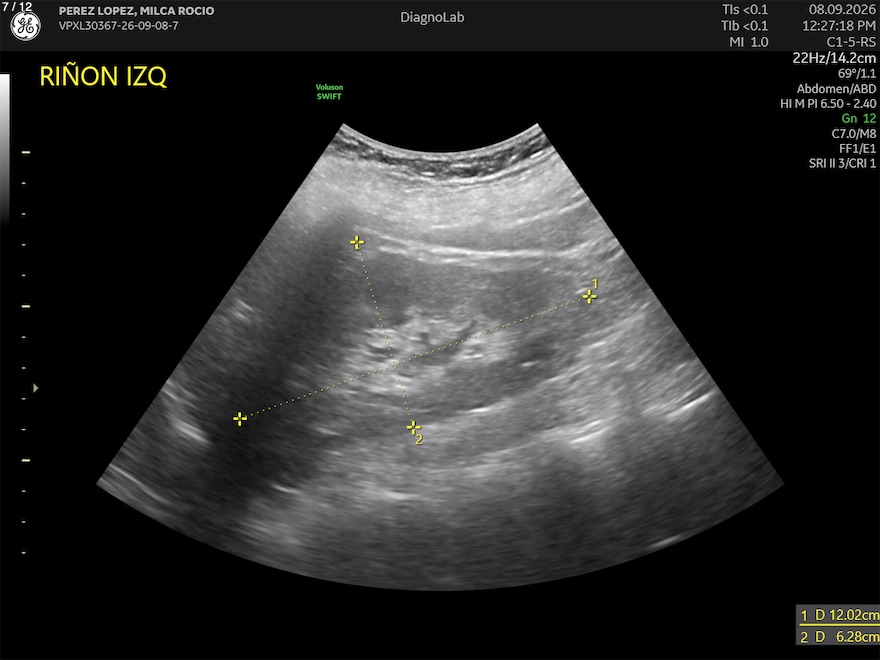Click the Voluson SWIFT logo
880x660 pixels.
(329, 91)
